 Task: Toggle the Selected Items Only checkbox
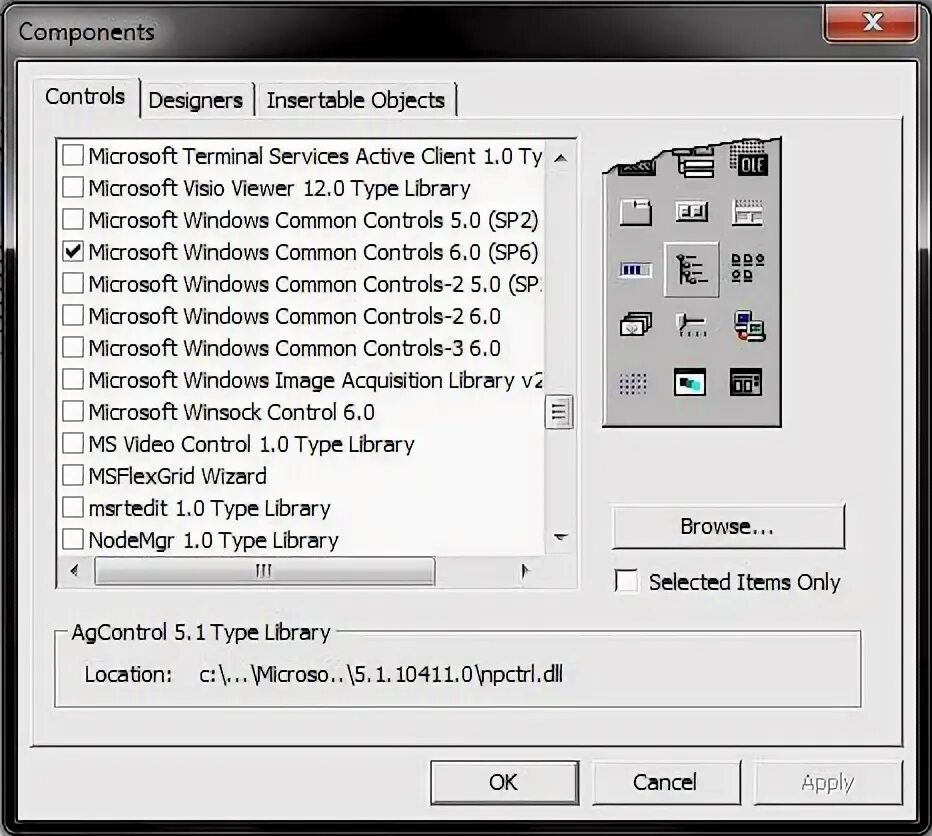[x=626, y=582]
